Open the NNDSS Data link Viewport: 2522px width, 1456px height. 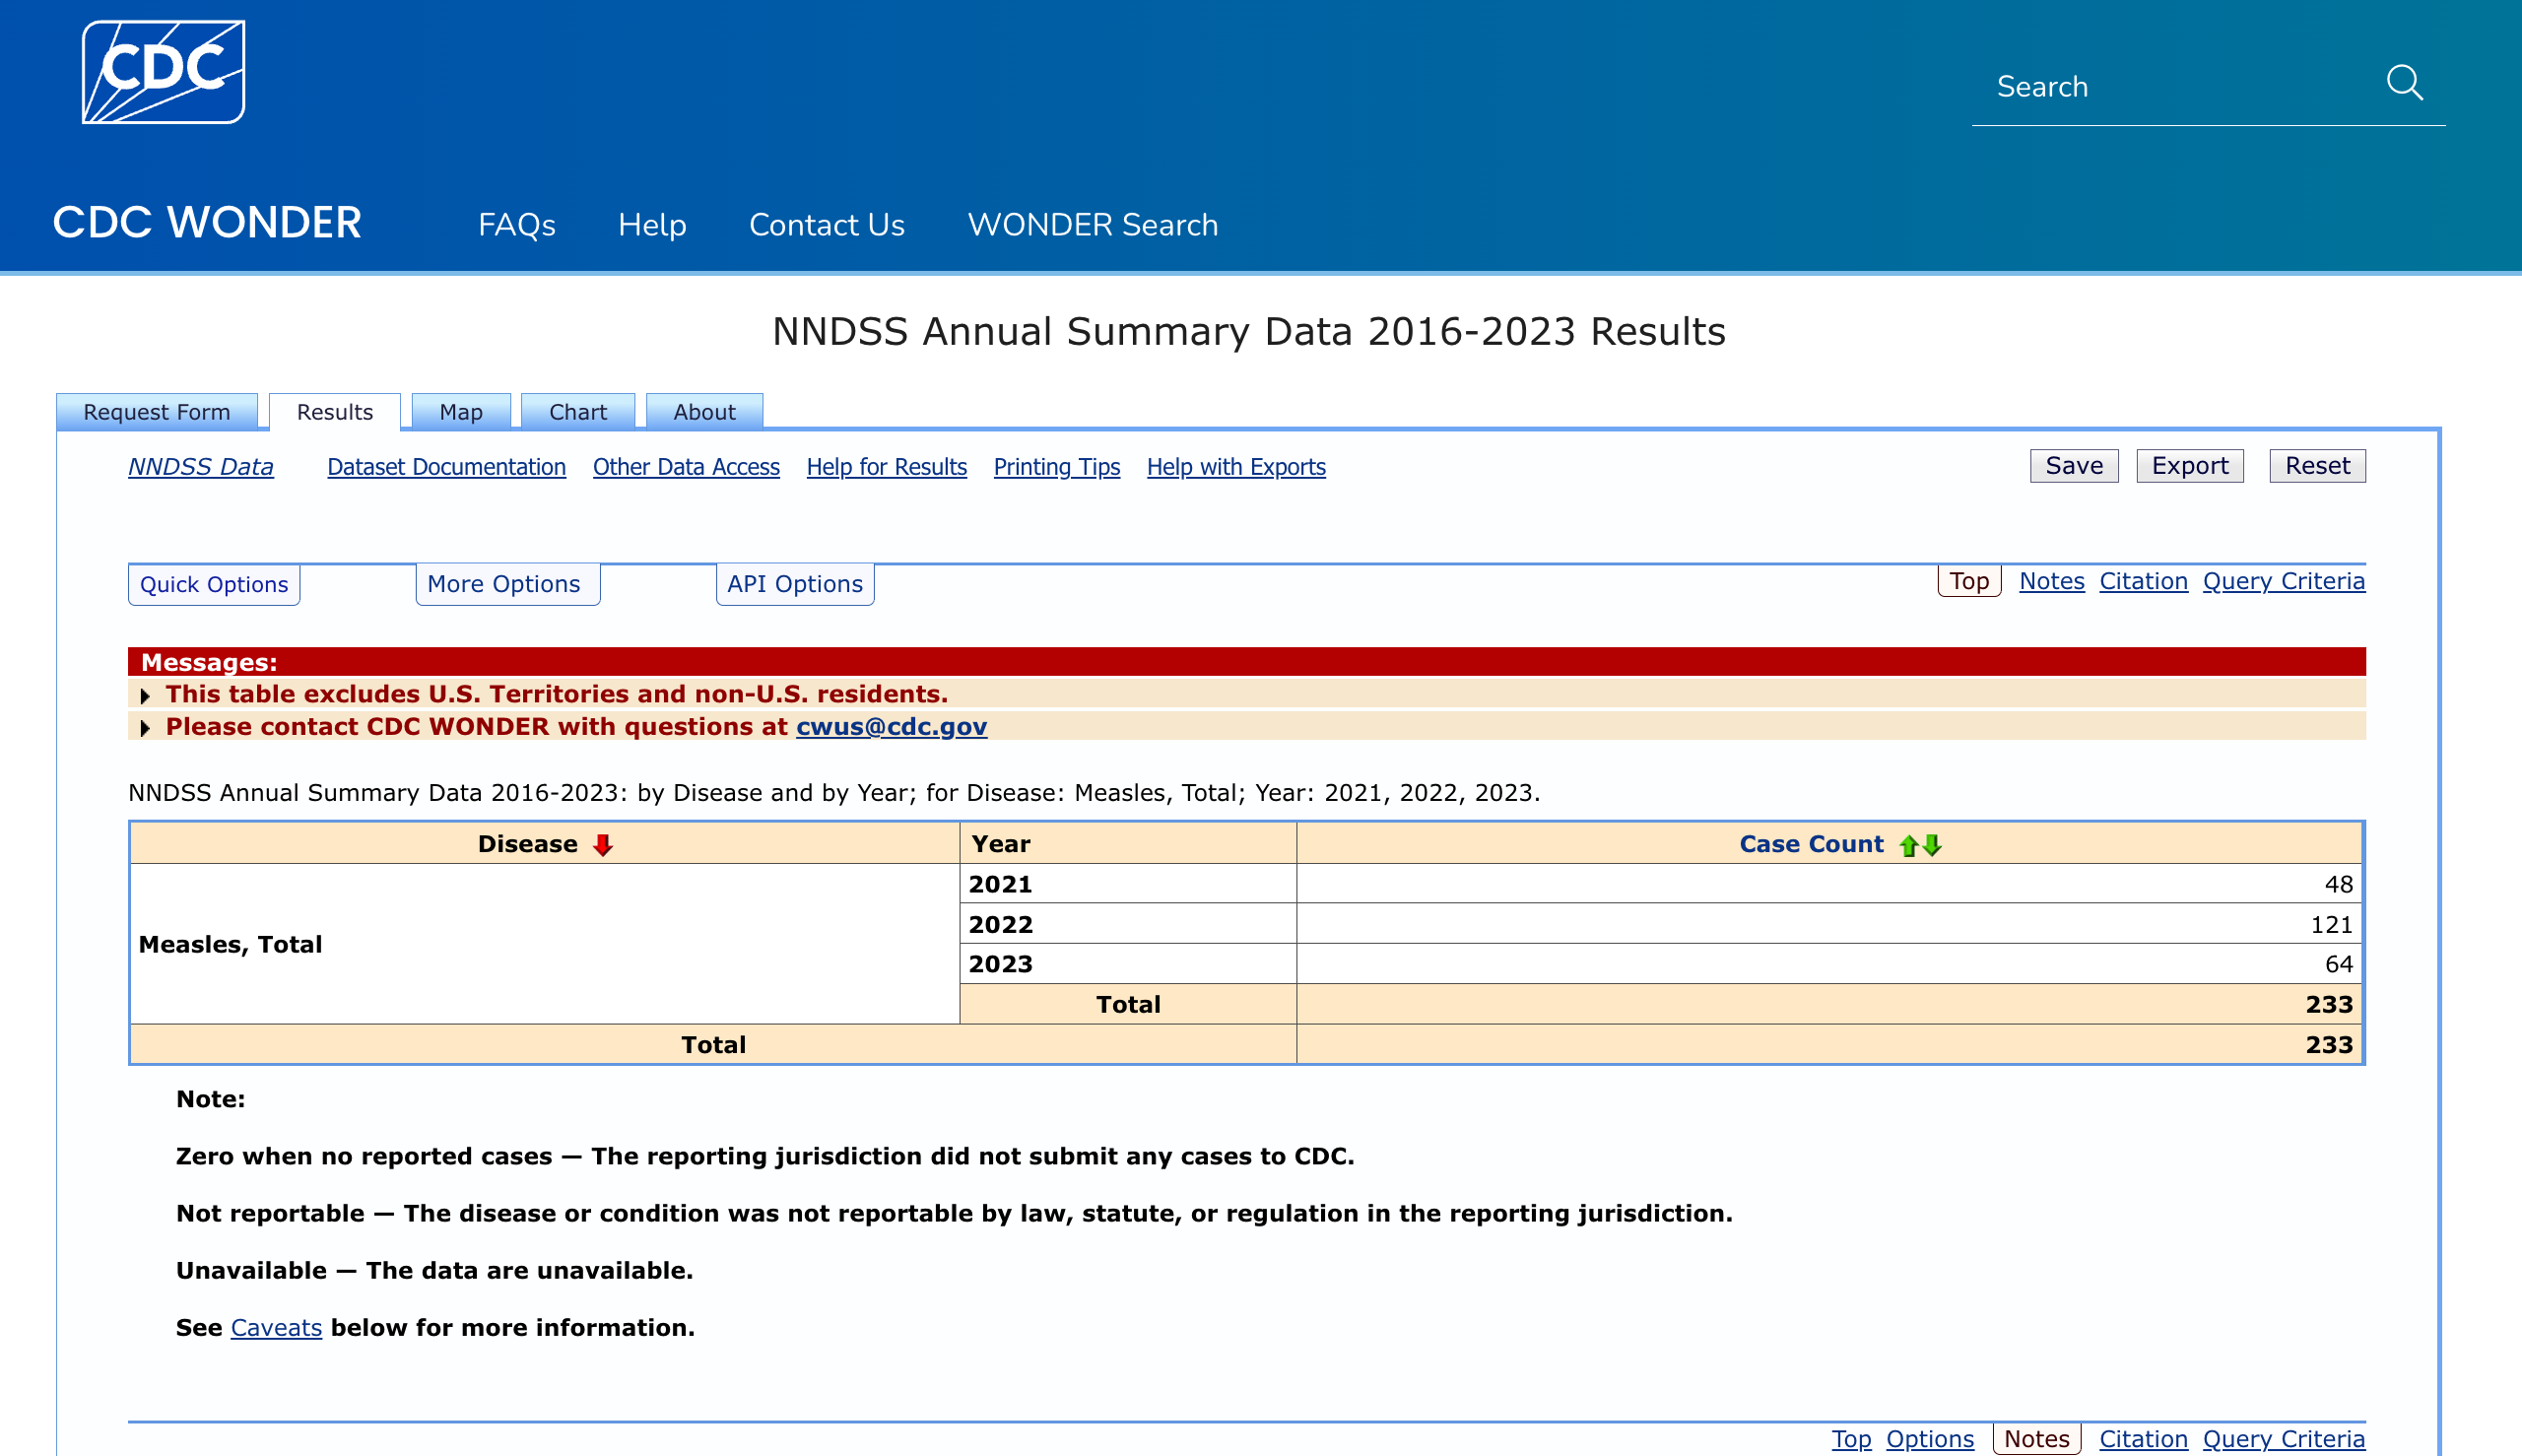click(201, 467)
